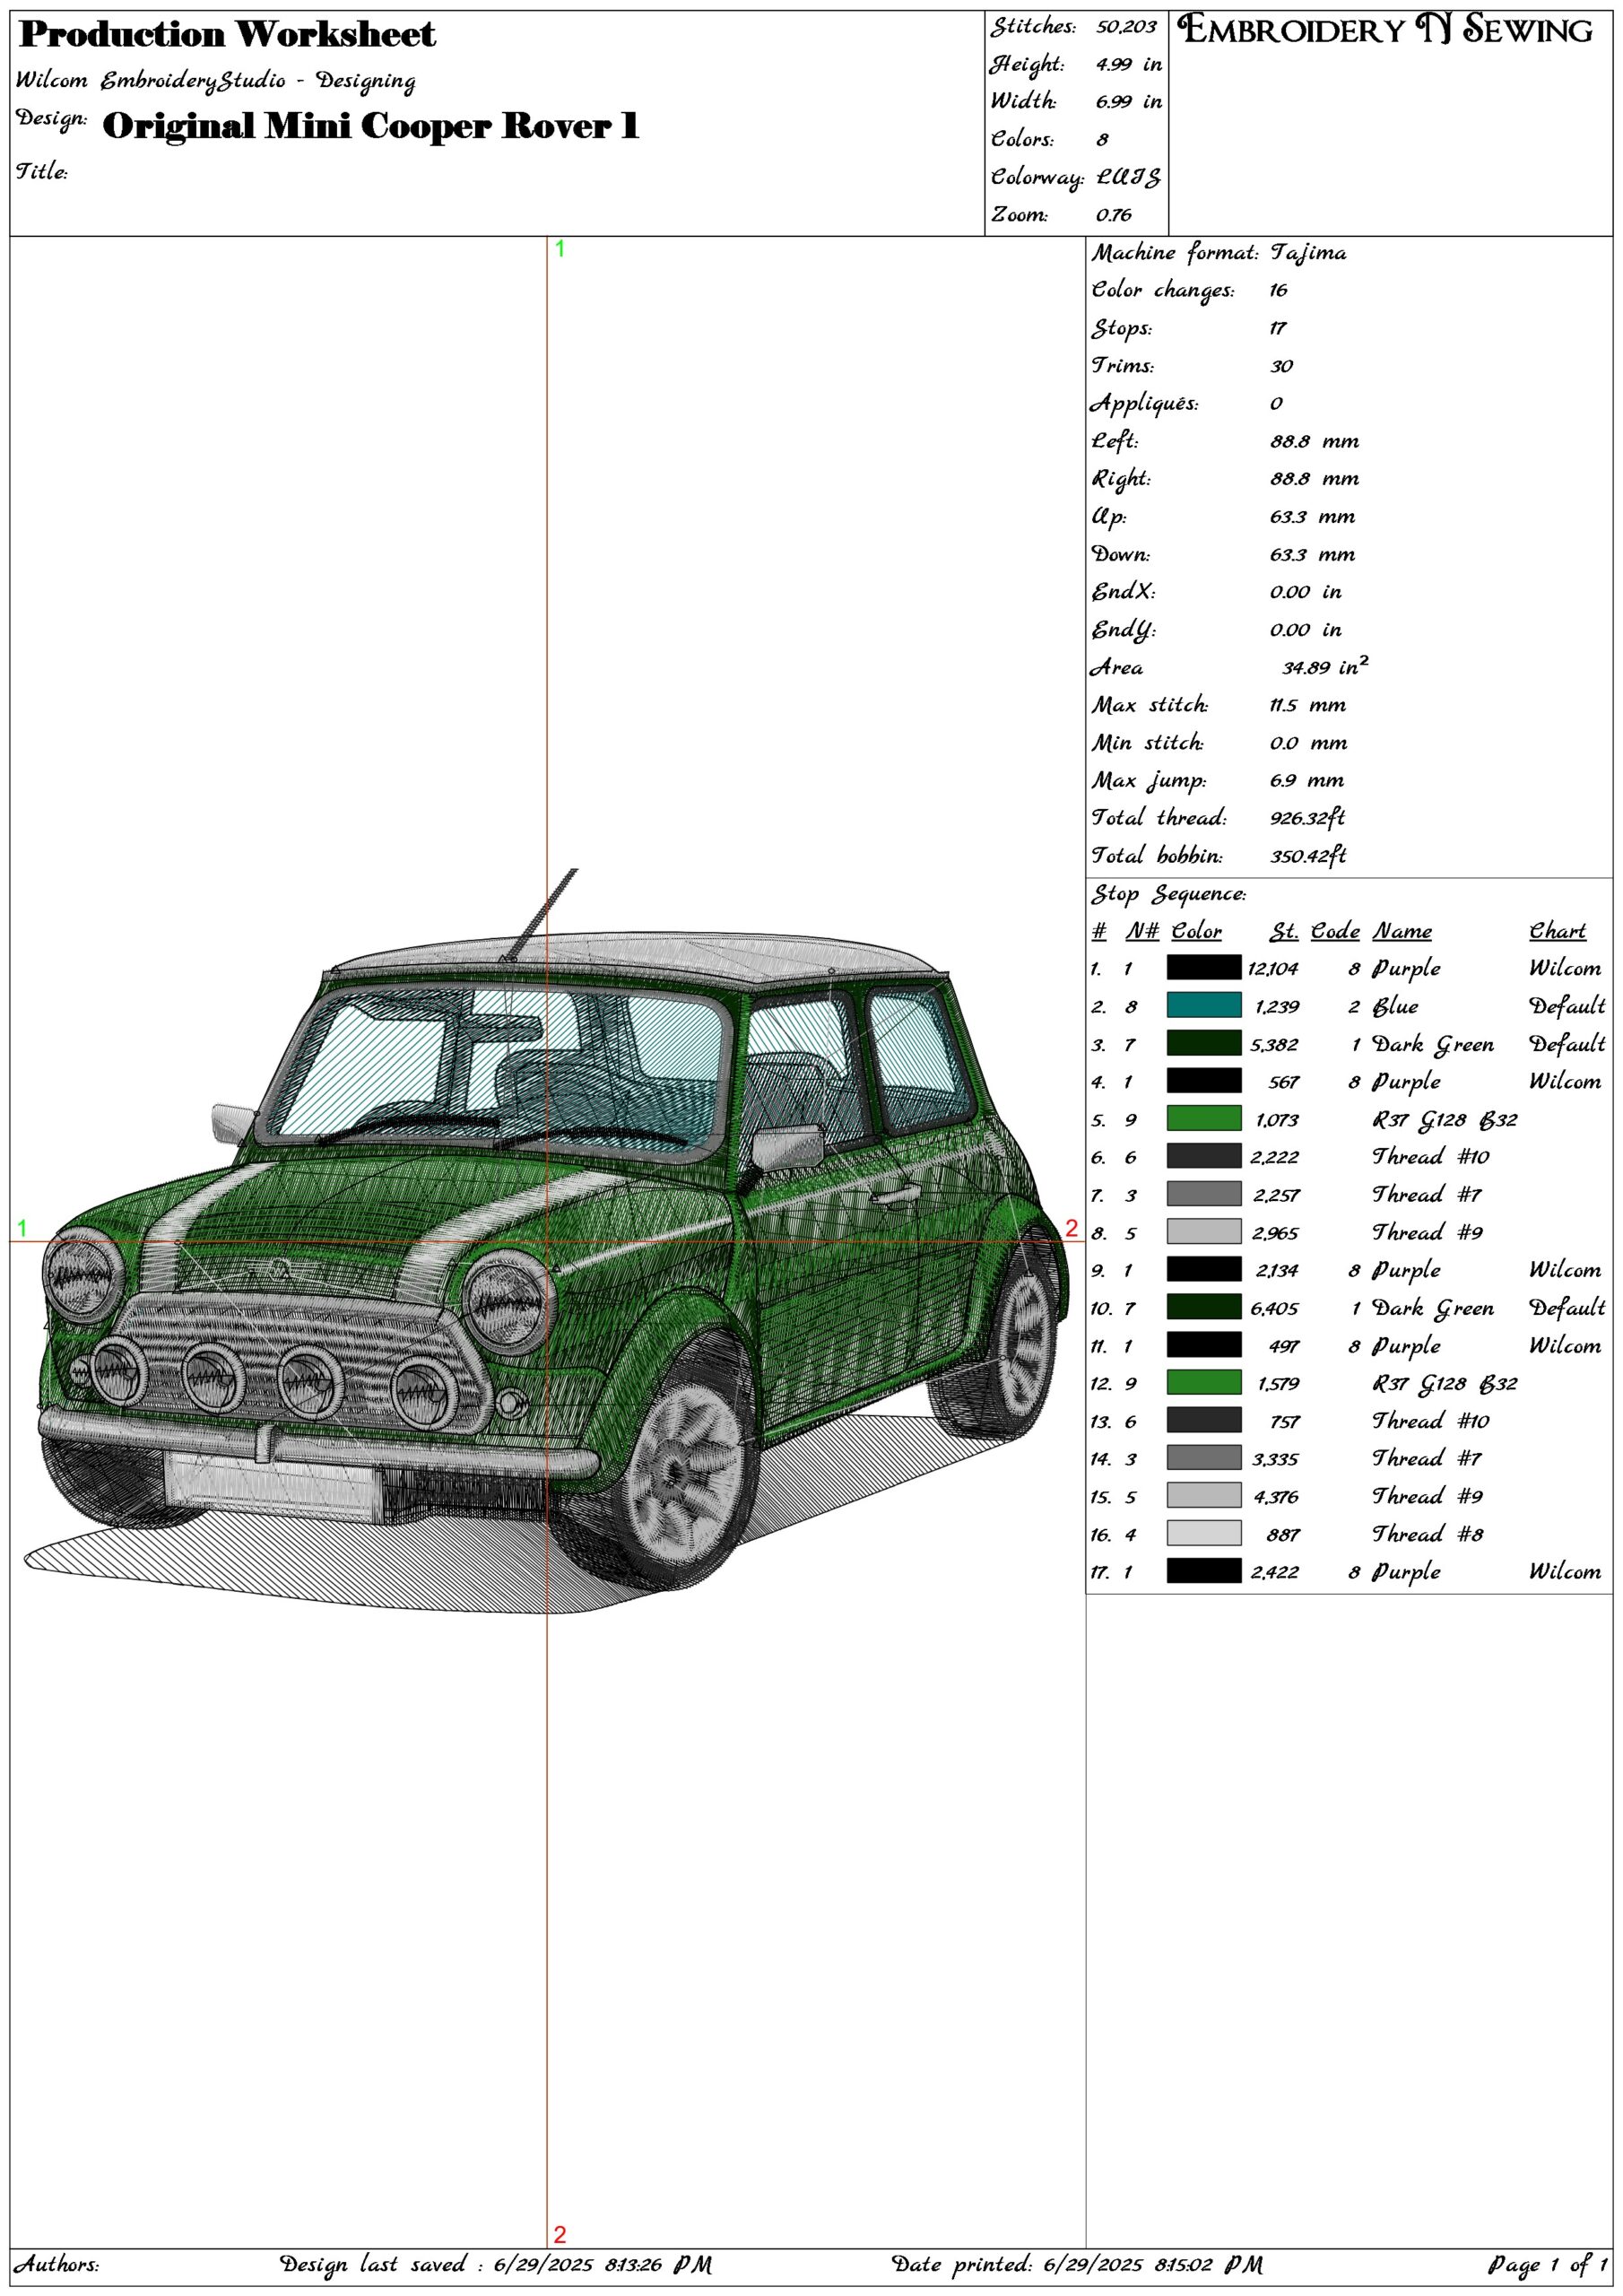
Task: Click the 'N#' column header
Action: [x=1142, y=931]
